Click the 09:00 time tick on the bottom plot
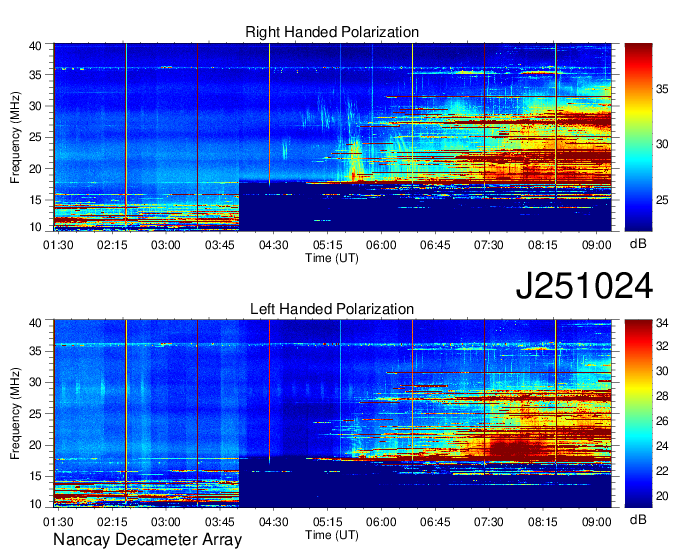Image resolution: width=680 pixels, height=552 pixels. pyautogui.click(x=596, y=521)
